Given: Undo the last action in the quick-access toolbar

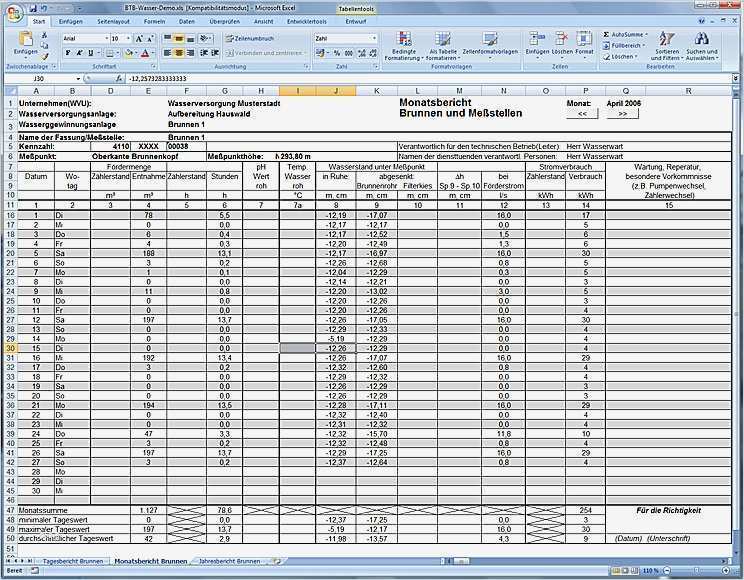Looking at the screenshot, I should tap(44, 9).
